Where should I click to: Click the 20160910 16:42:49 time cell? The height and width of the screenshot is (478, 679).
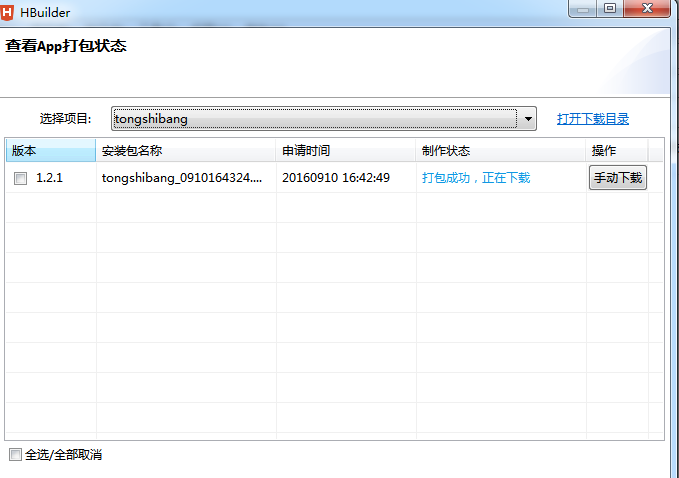point(336,178)
